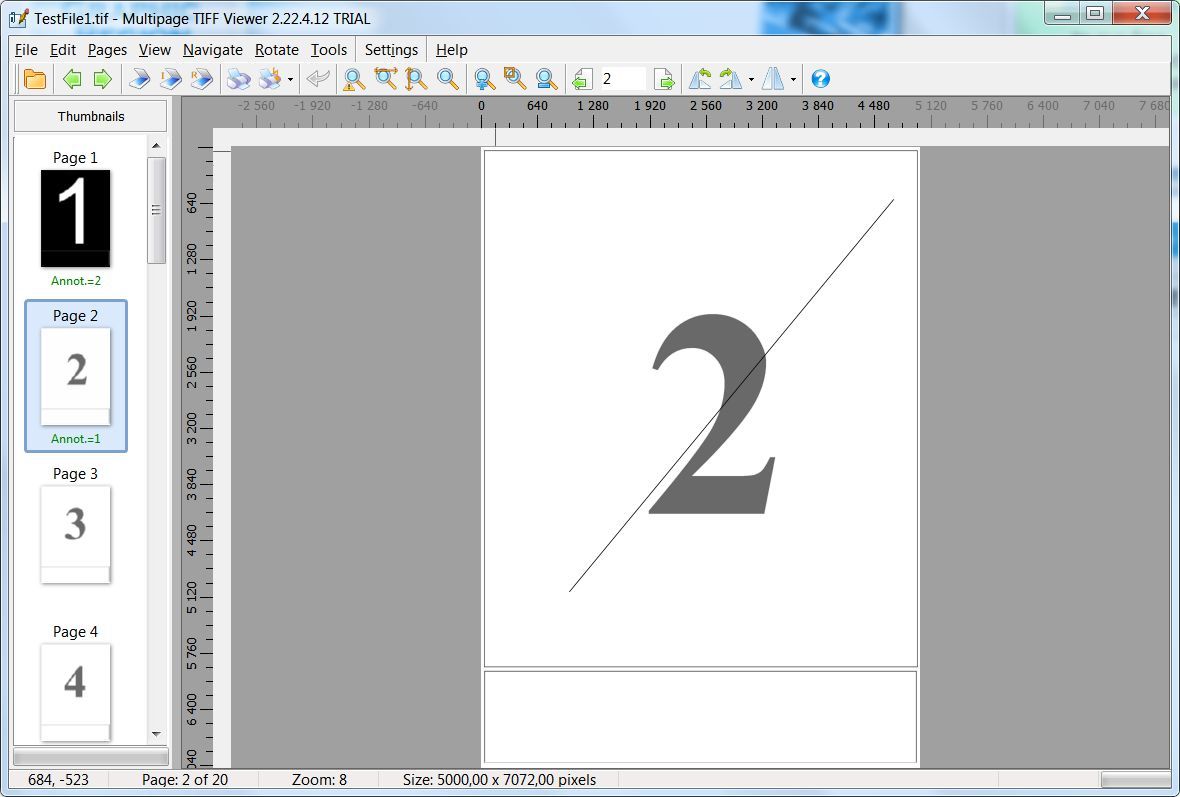The image size is (1180, 797).
Task: Open the Rotate menu
Action: 277,50
